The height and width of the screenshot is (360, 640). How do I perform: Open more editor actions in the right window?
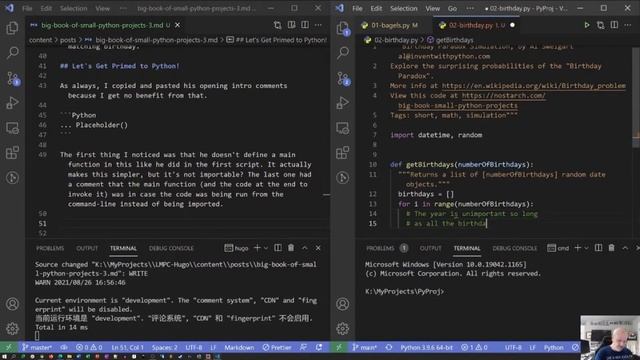(628, 25)
